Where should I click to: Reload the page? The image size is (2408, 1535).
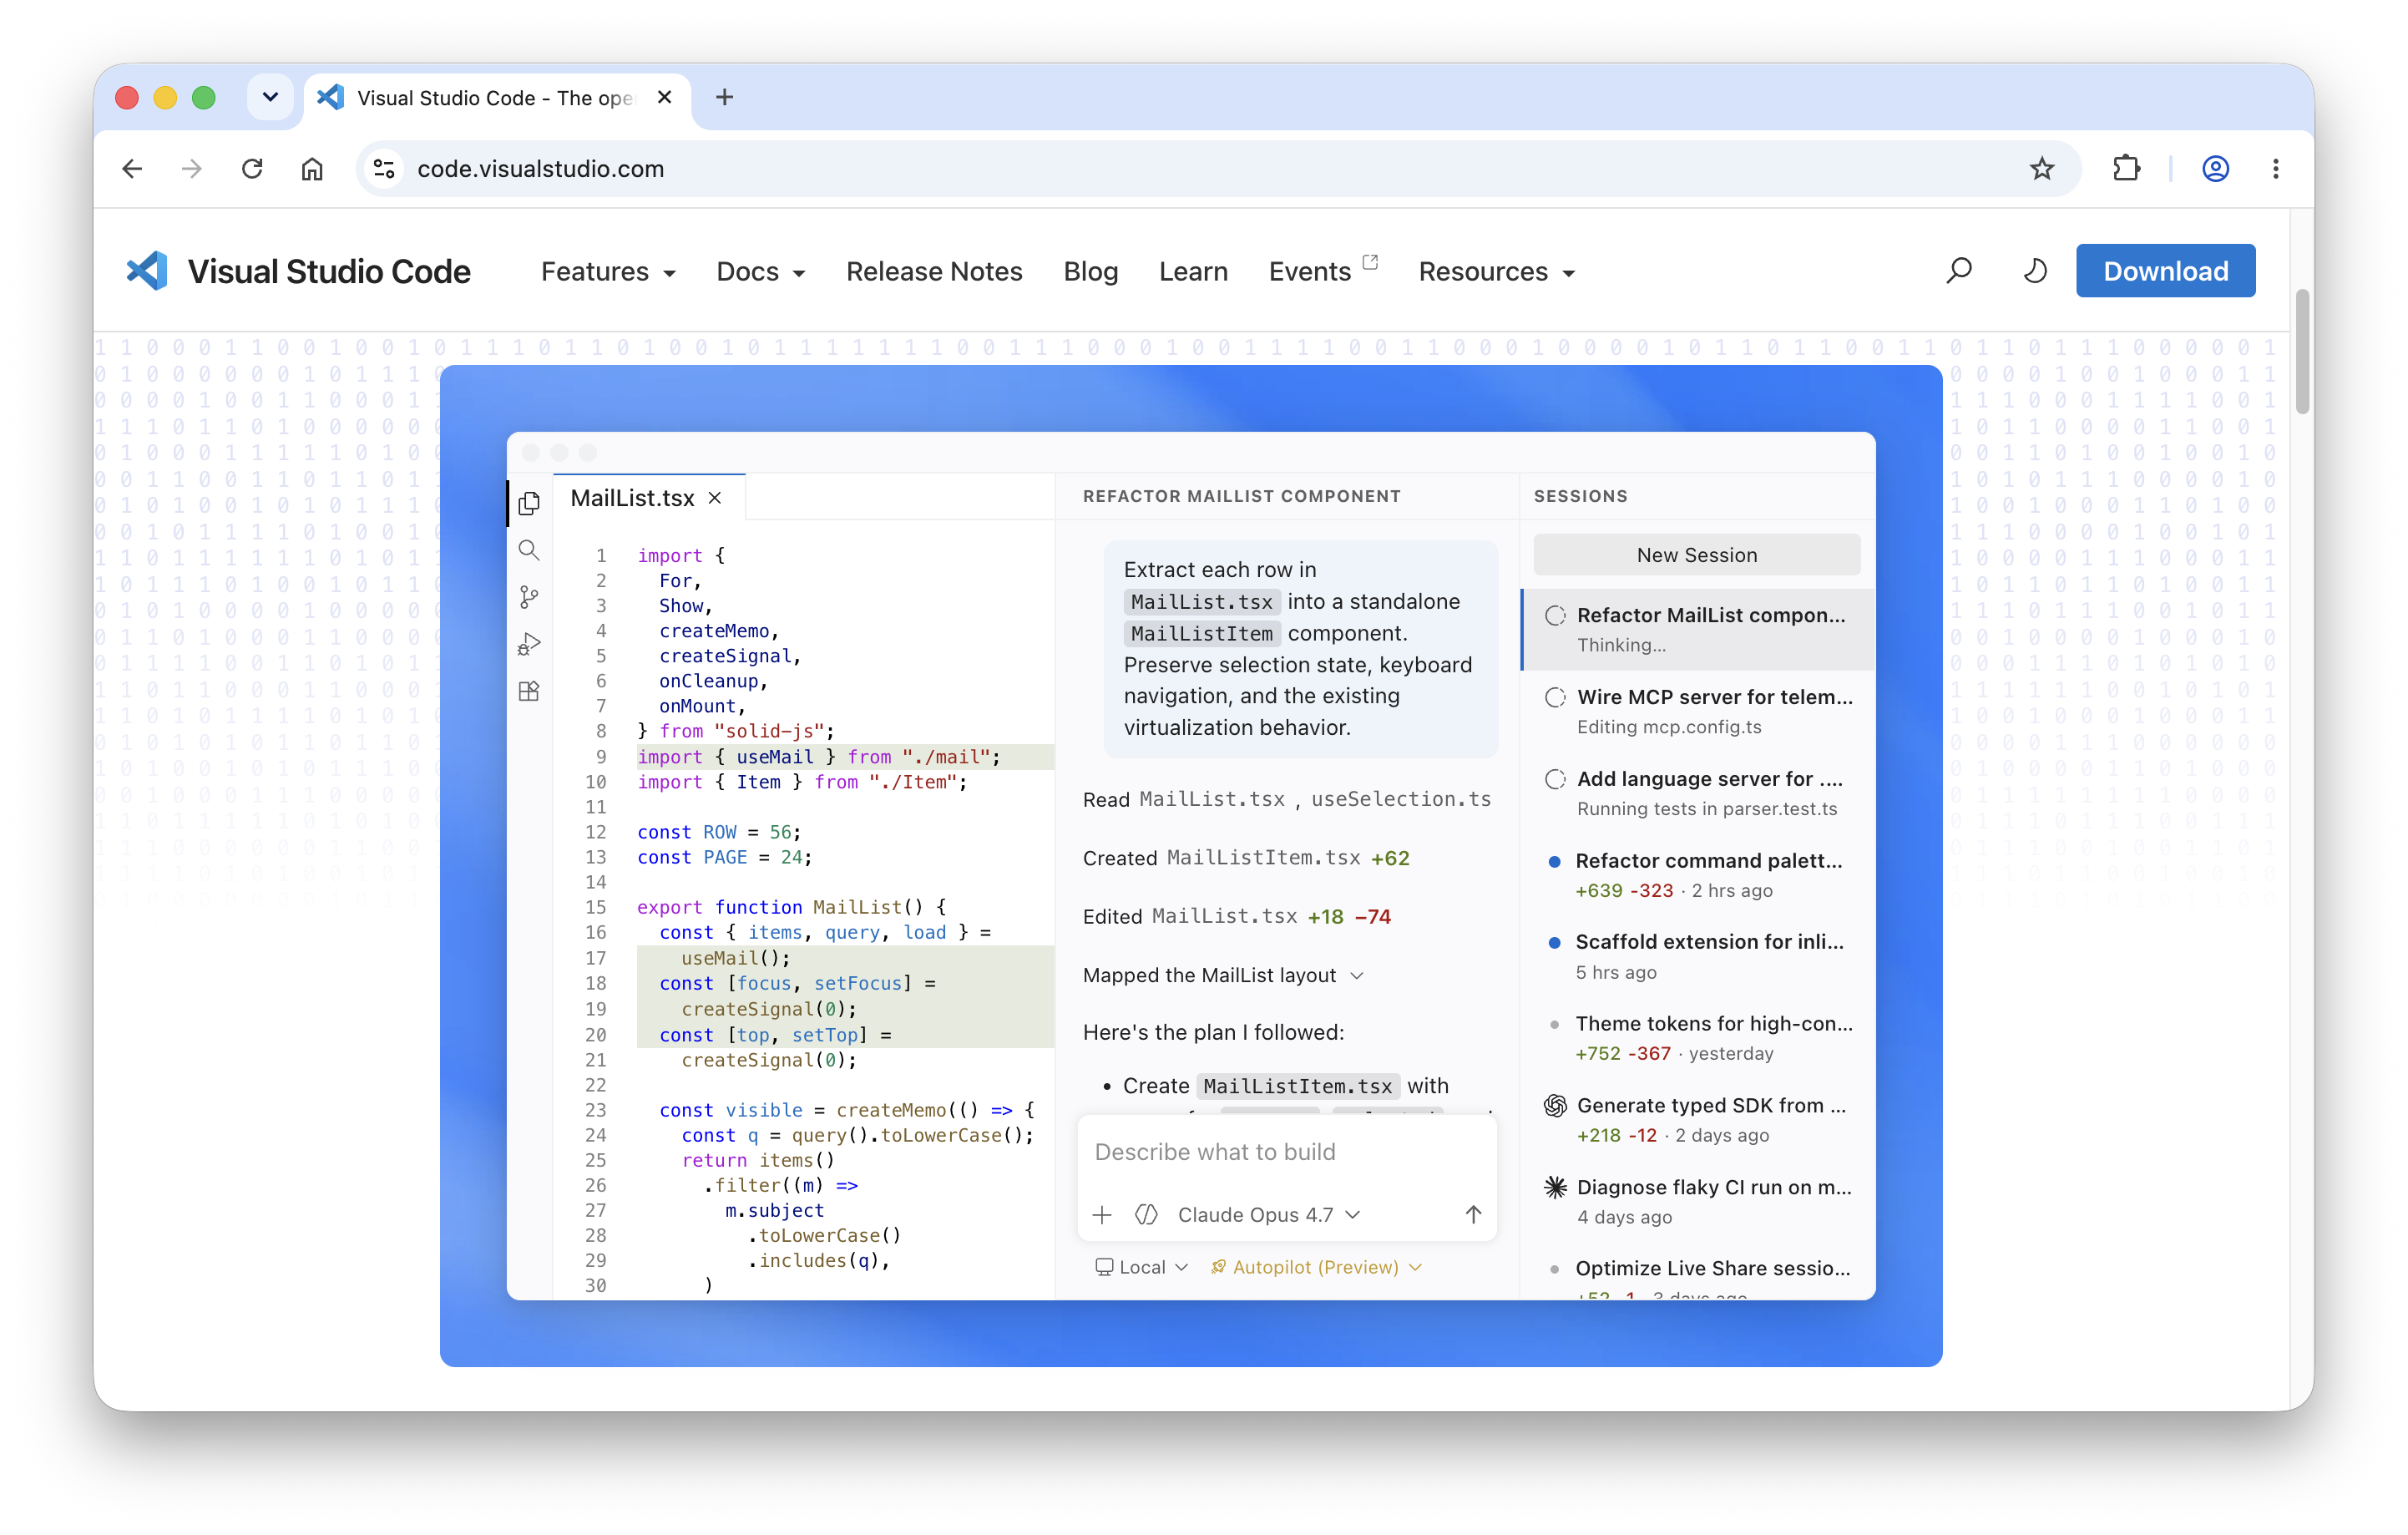pyautogui.click(x=252, y=168)
